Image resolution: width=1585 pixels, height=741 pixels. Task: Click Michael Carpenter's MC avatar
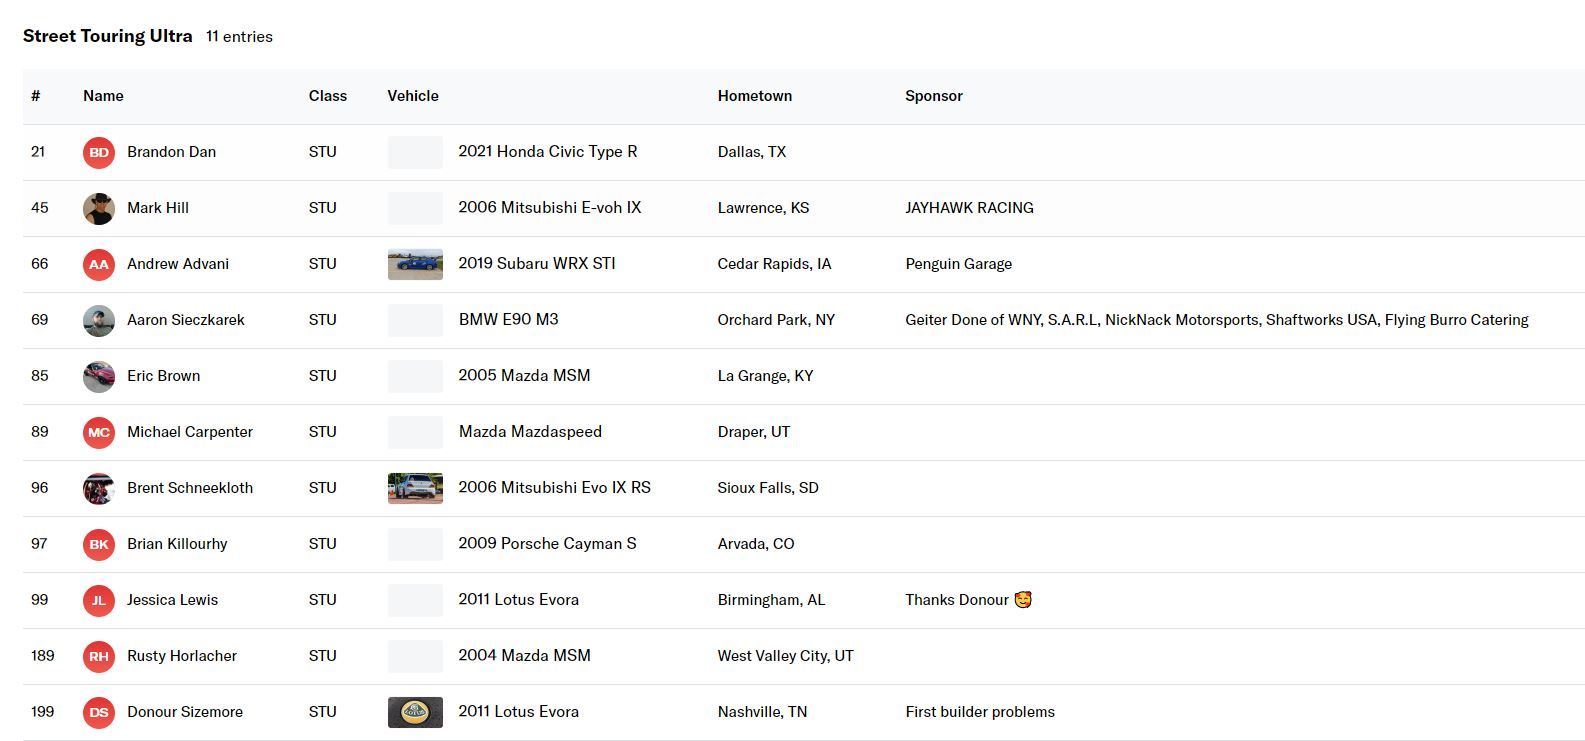tap(98, 432)
